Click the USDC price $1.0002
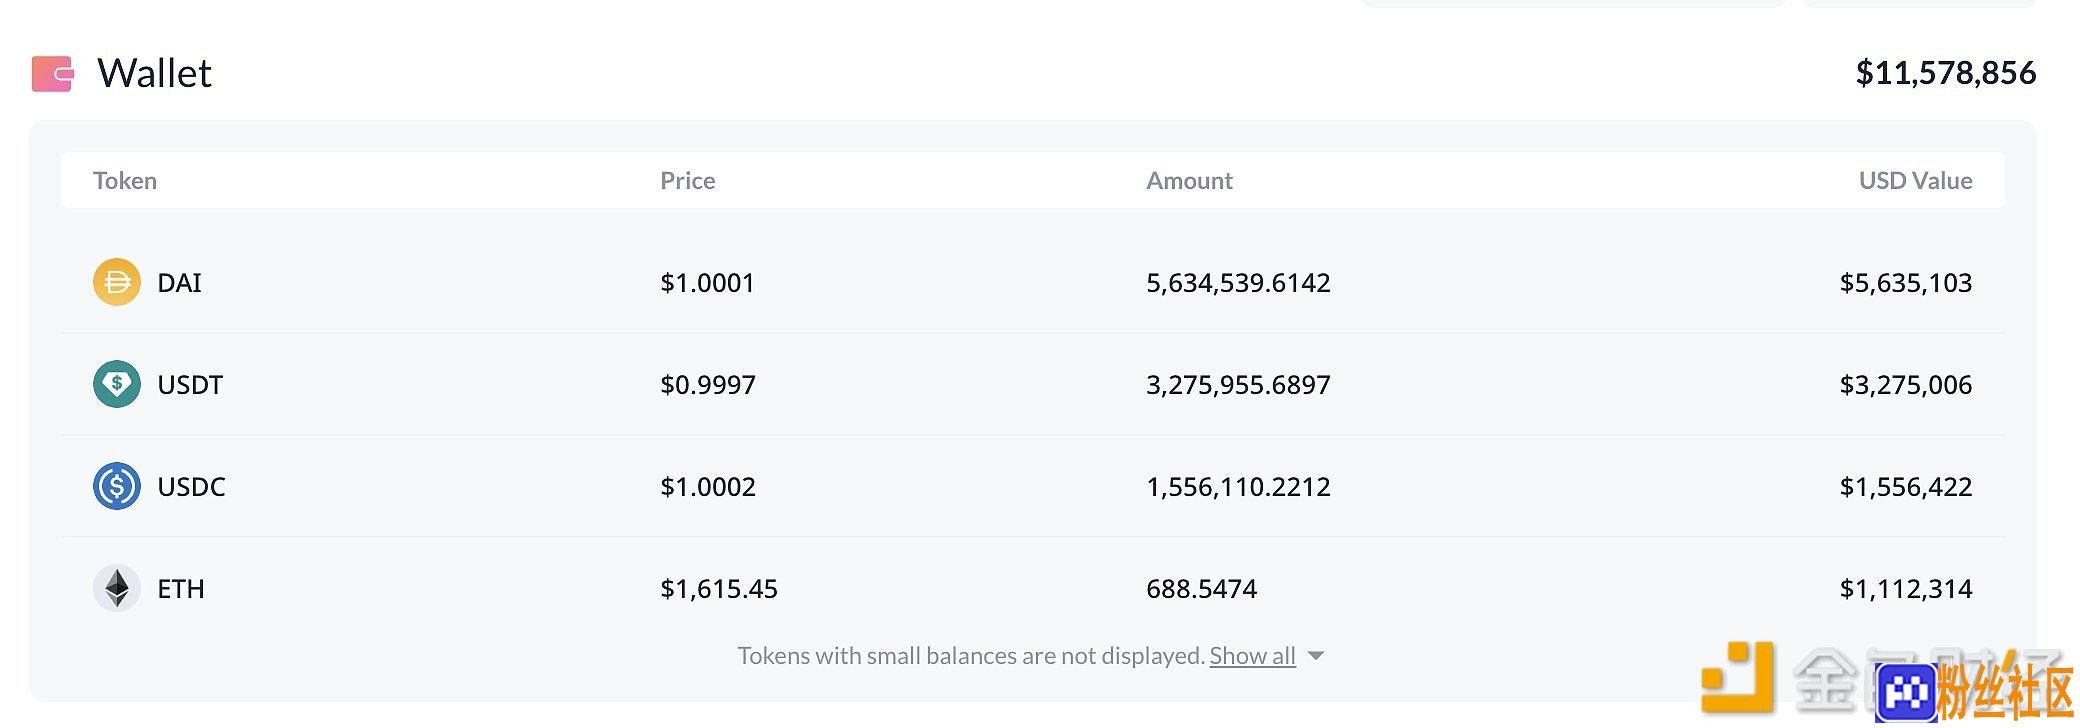The width and height of the screenshot is (2080, 728). click(x=708, y=487)
